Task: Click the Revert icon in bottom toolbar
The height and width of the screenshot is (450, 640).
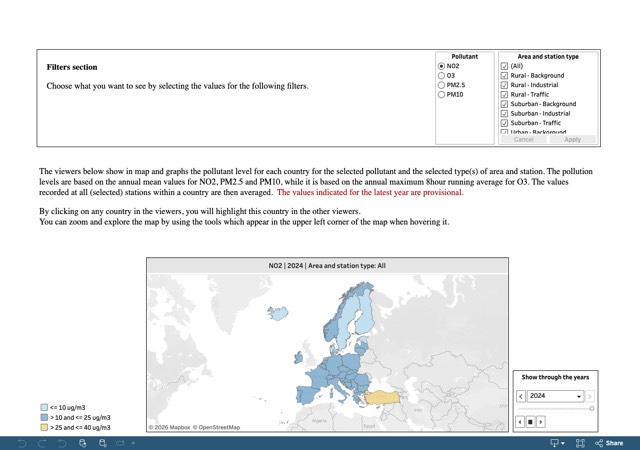Action: tap(62, 443)
